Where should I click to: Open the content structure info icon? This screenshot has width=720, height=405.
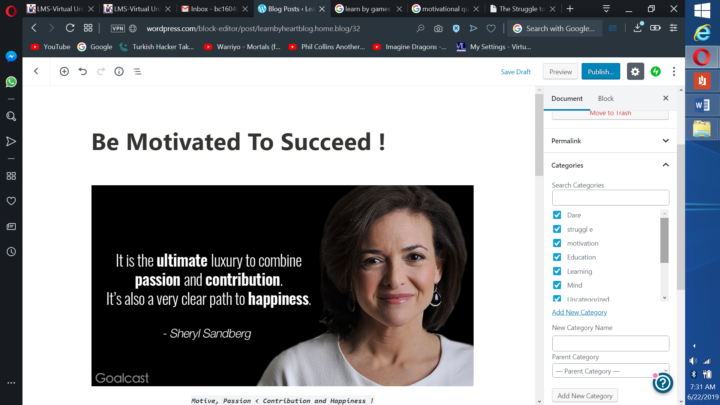[119, 72]
